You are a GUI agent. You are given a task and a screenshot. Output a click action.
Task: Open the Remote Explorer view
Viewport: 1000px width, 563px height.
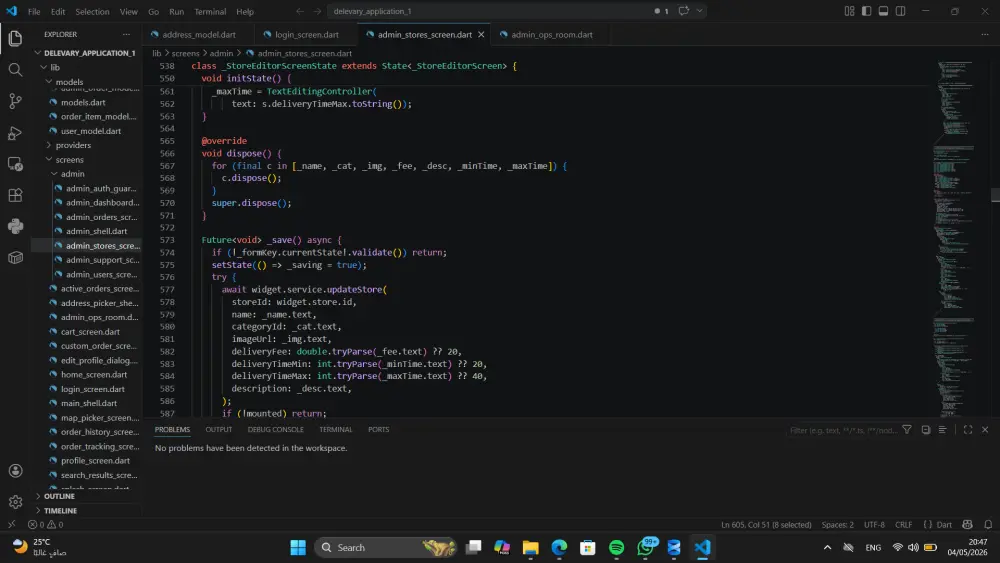15,164
